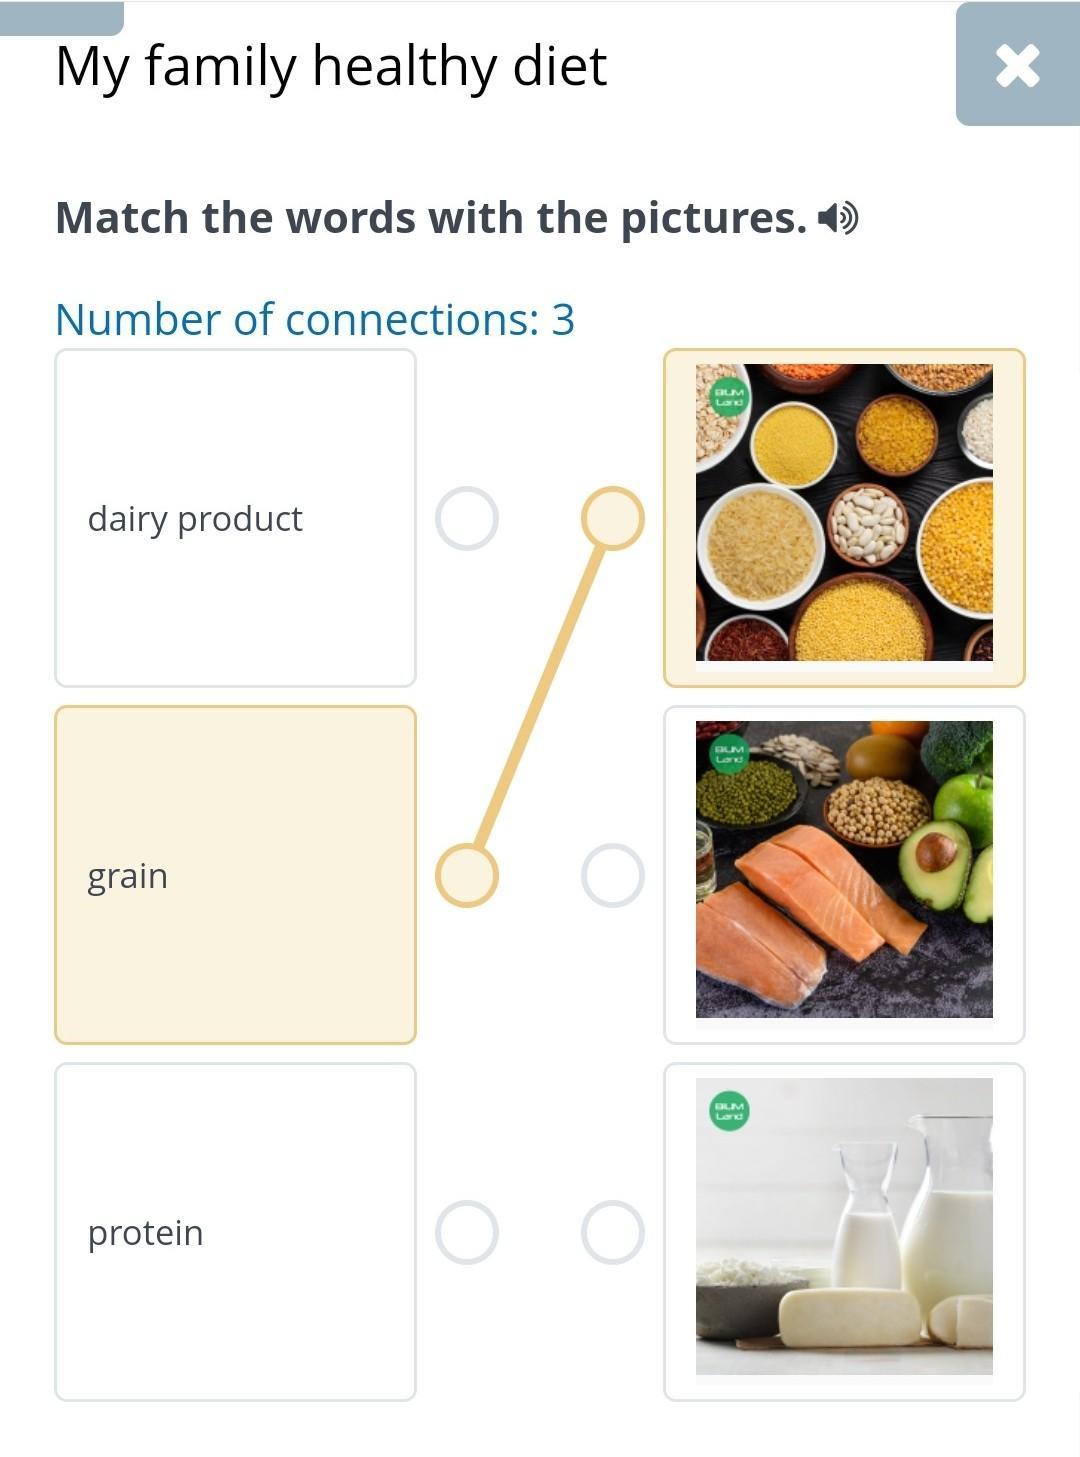The height and width of the screenshot is (1457, 1080).
Task: Click the connector circle beside the milk picture
Action: pyautogui.click(x=612, y=1232)
